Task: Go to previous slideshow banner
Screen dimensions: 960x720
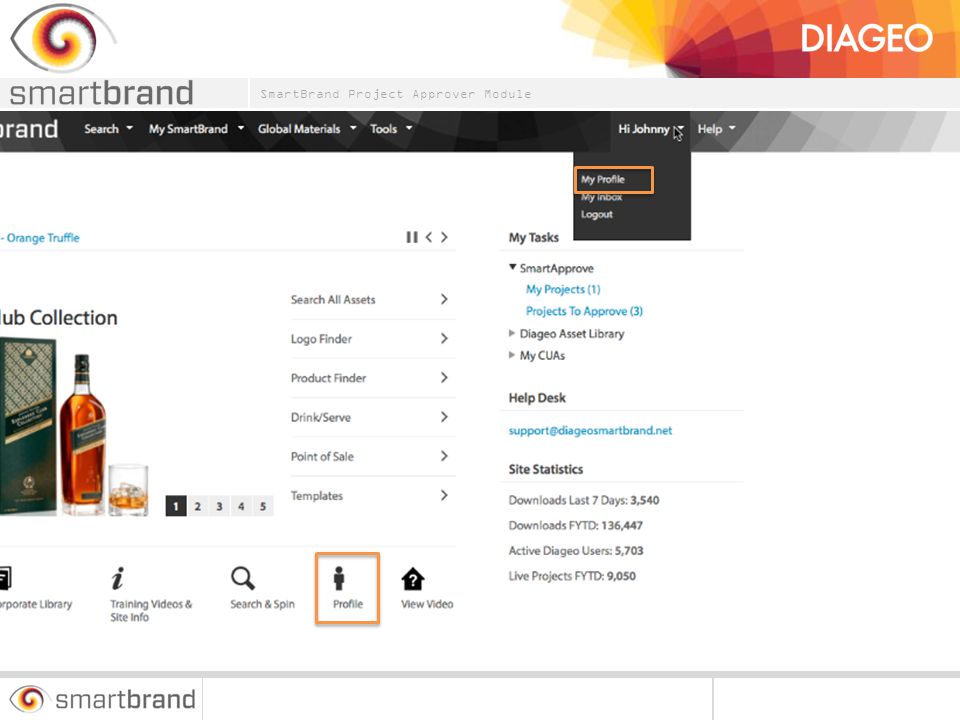Action: coord(429,237)
